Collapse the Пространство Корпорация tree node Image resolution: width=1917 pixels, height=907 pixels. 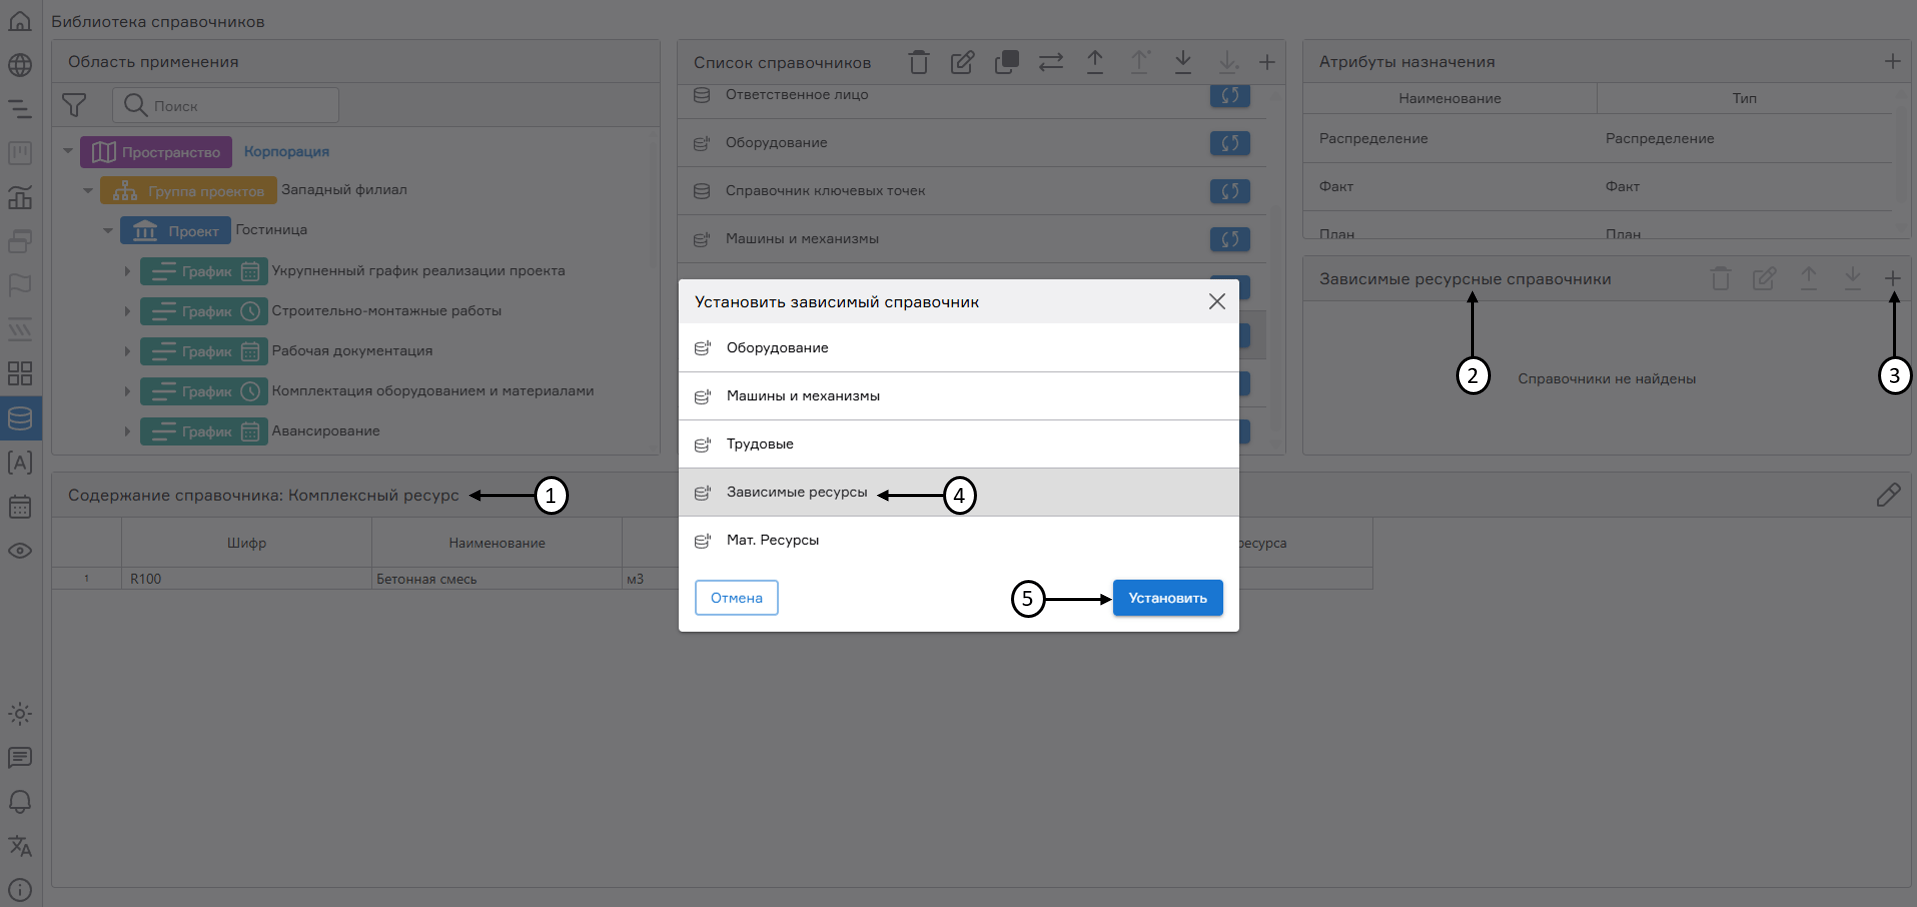(68, 152)
